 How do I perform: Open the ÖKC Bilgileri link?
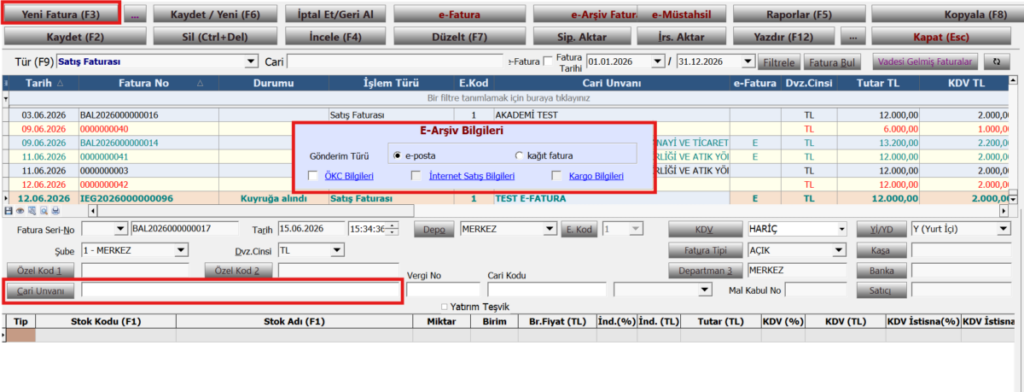349,176
